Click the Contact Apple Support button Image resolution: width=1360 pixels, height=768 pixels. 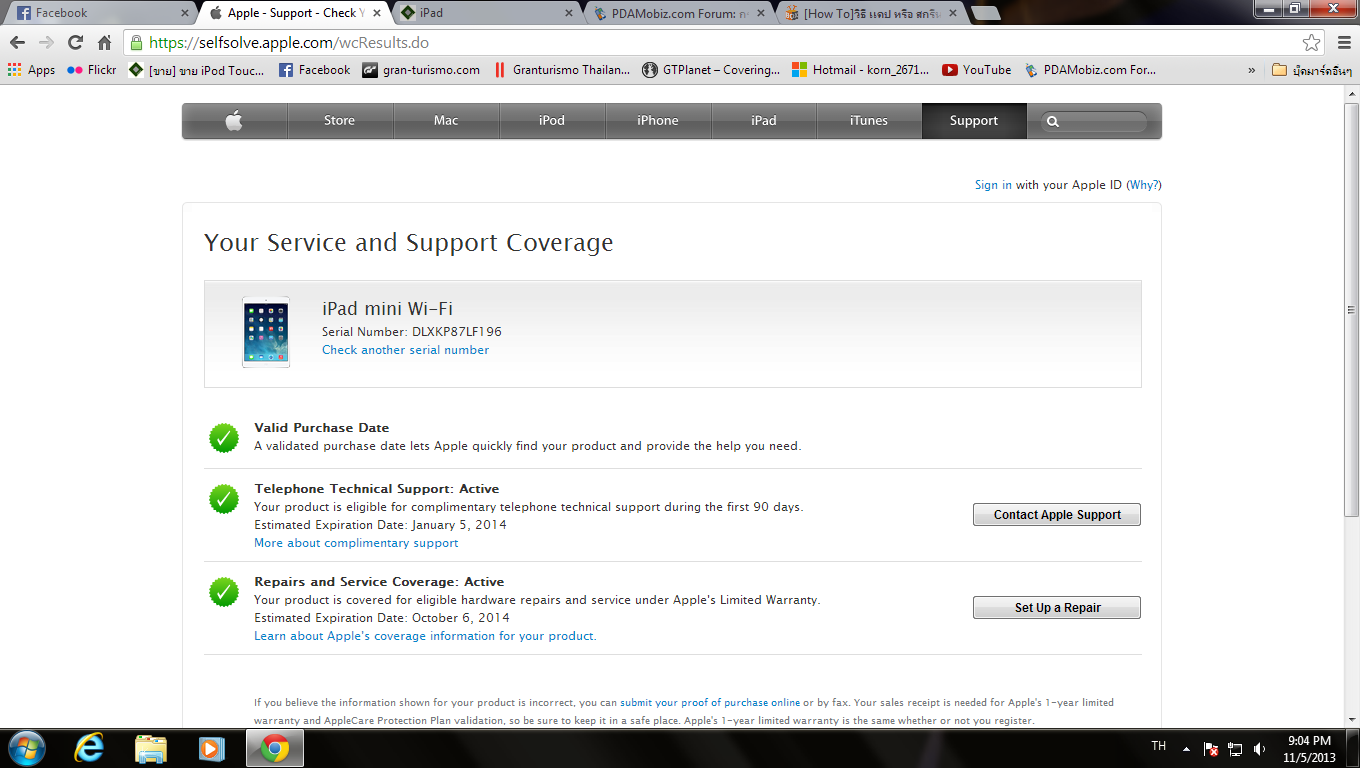point(1057,515)
